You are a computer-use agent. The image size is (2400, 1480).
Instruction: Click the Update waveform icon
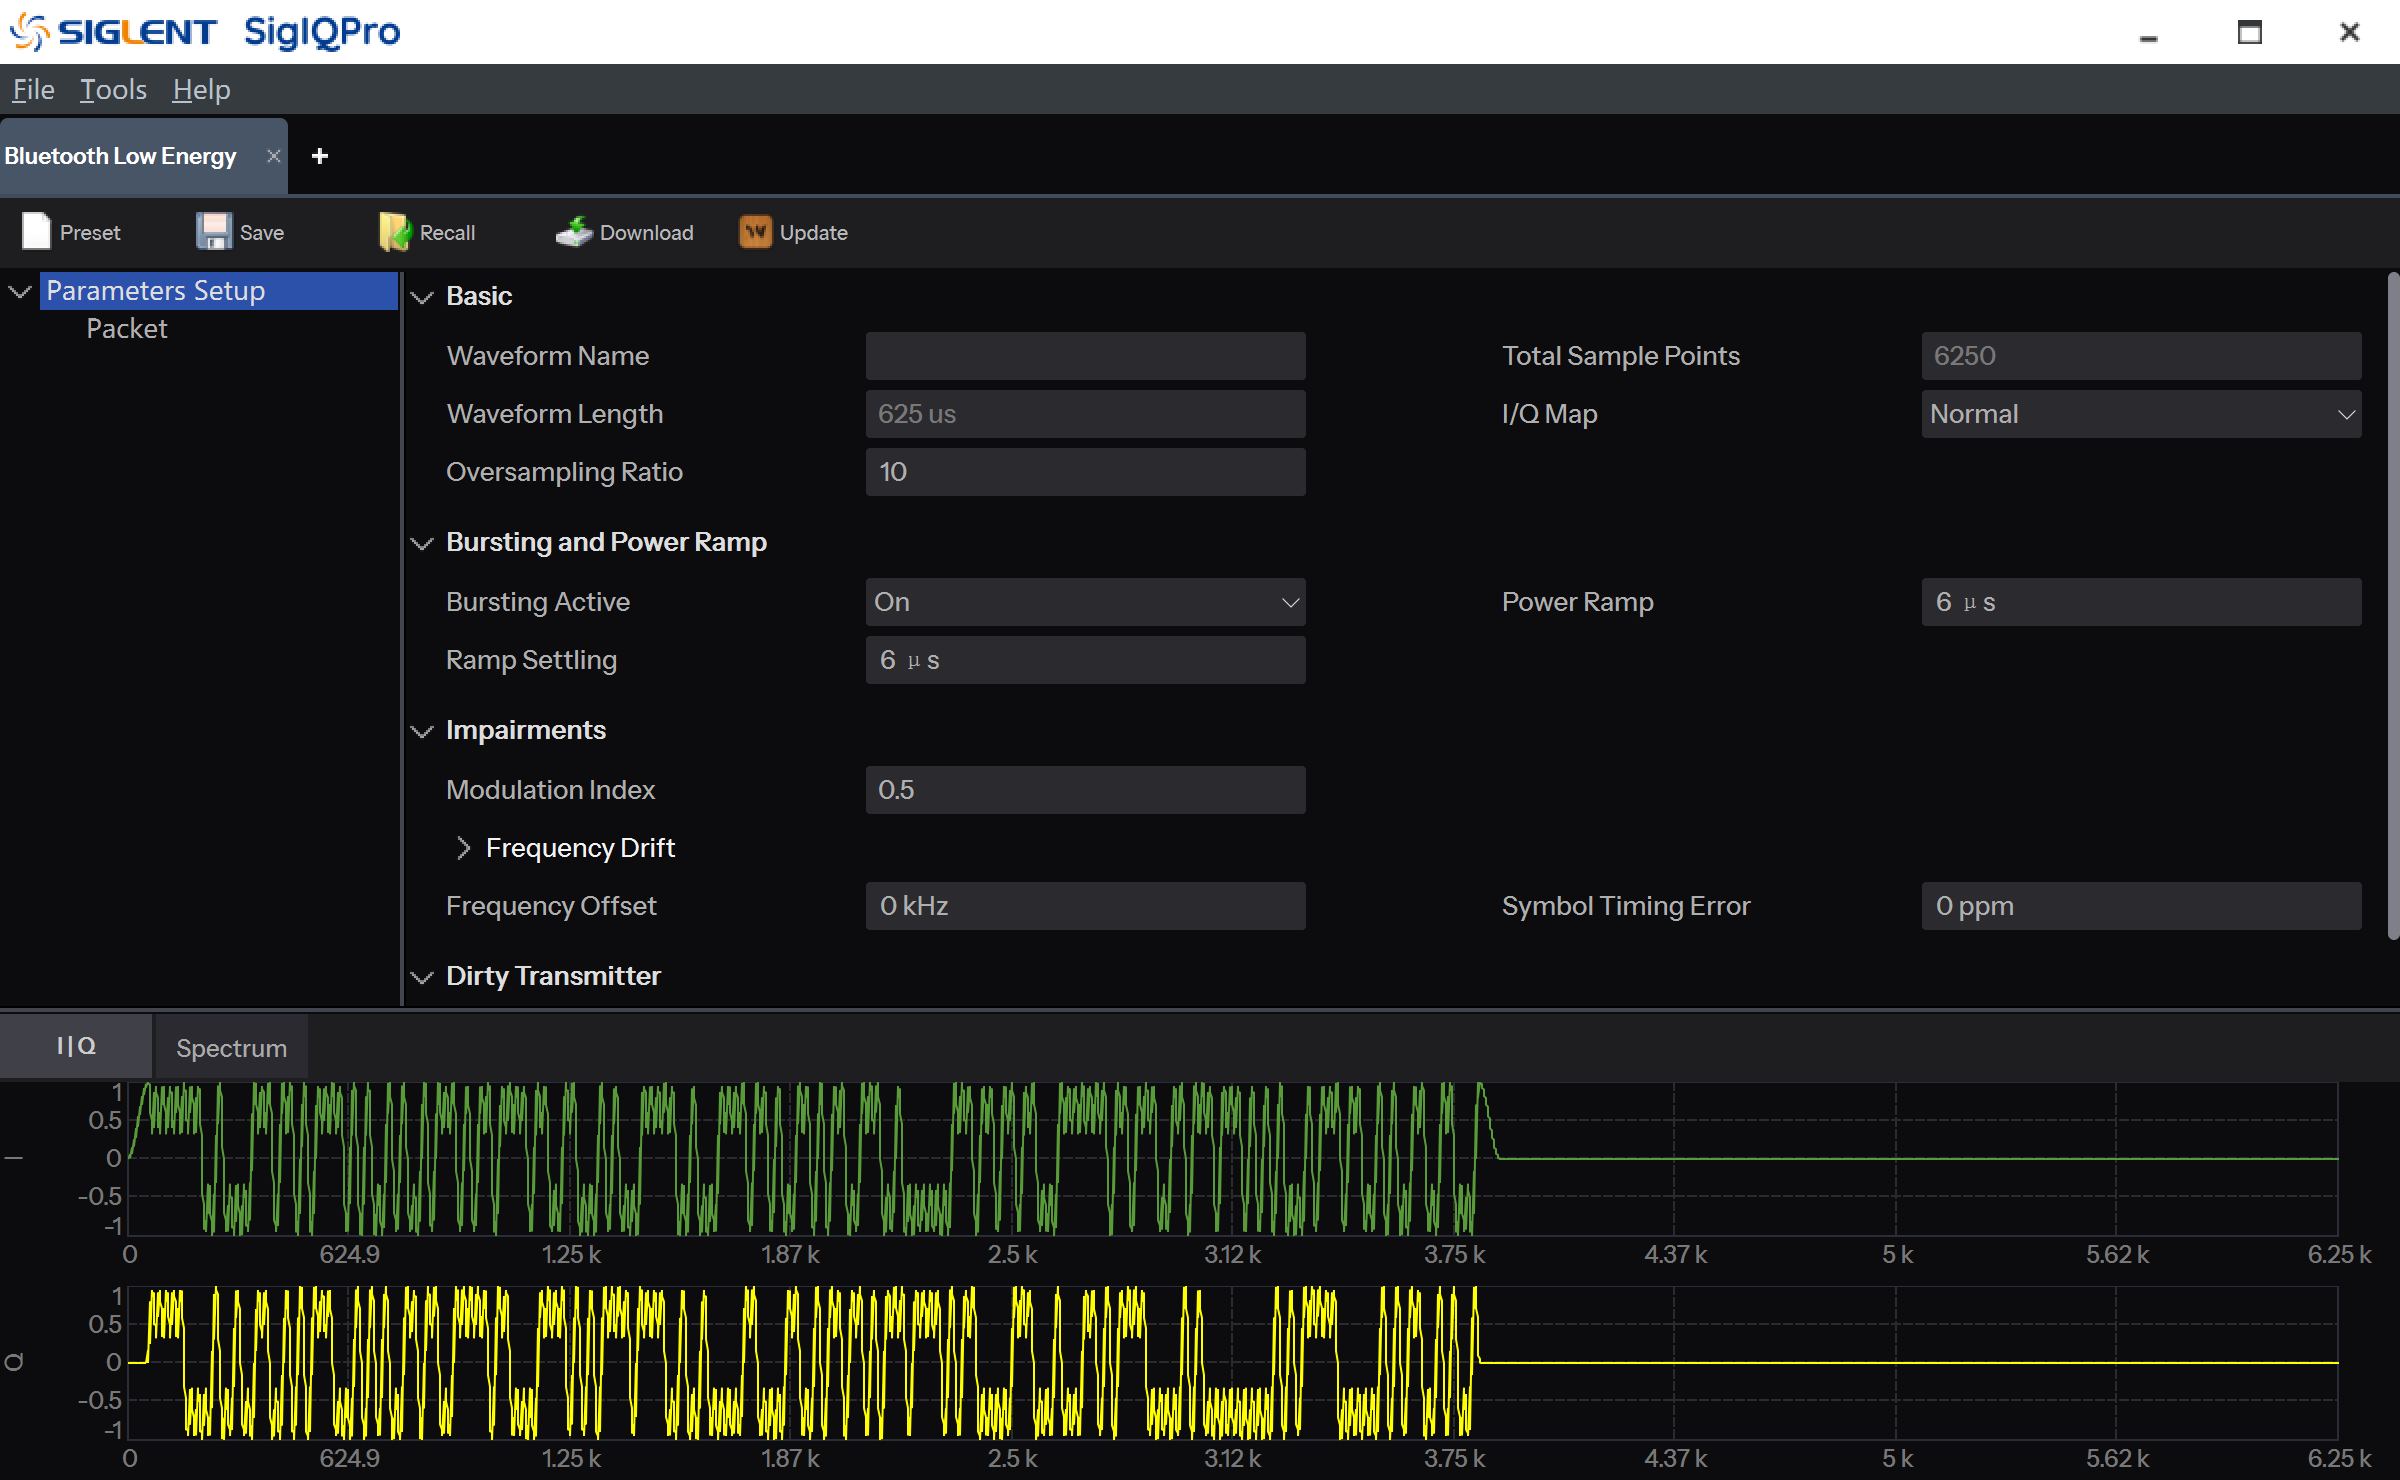(755, 231)
